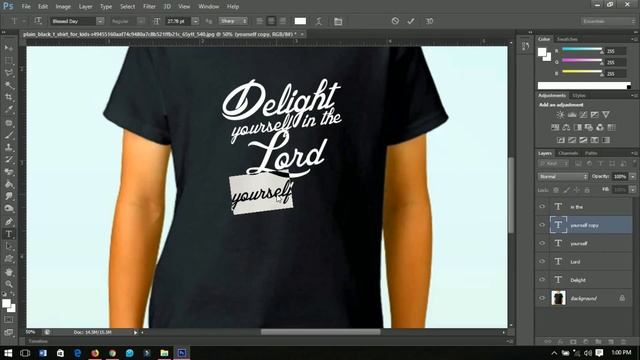Hide the 'Lord' text layer
The image size is (640, 360).
tap(542, 261)
